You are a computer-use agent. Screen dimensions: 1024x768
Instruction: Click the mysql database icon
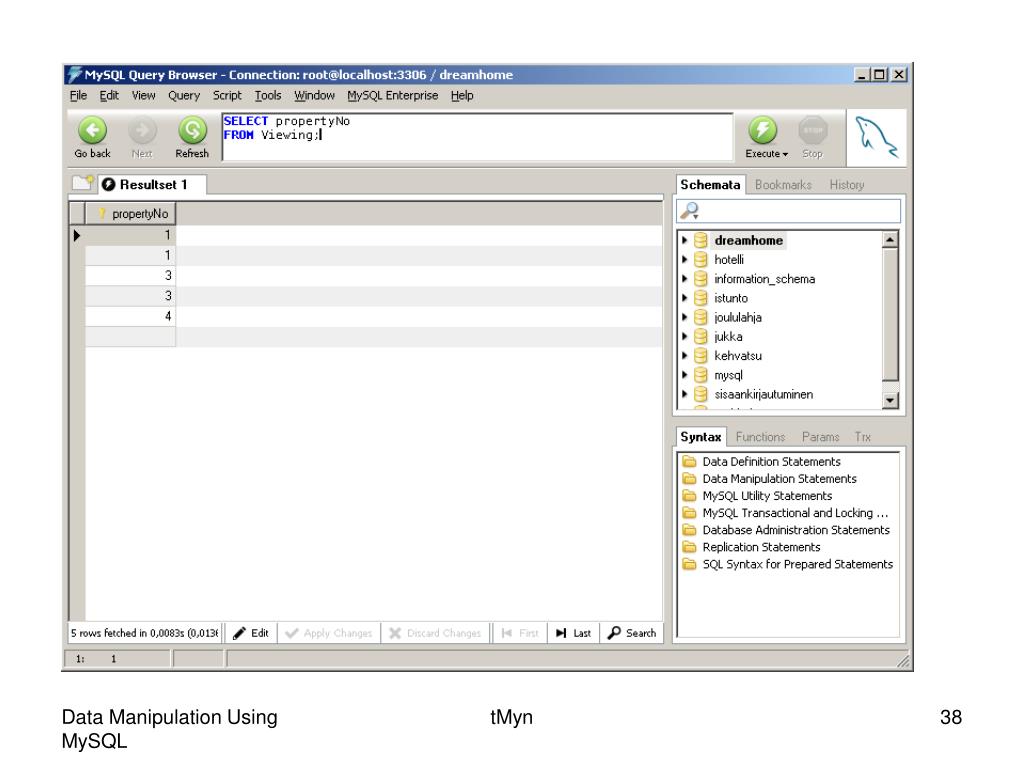[x=701, y=375]
